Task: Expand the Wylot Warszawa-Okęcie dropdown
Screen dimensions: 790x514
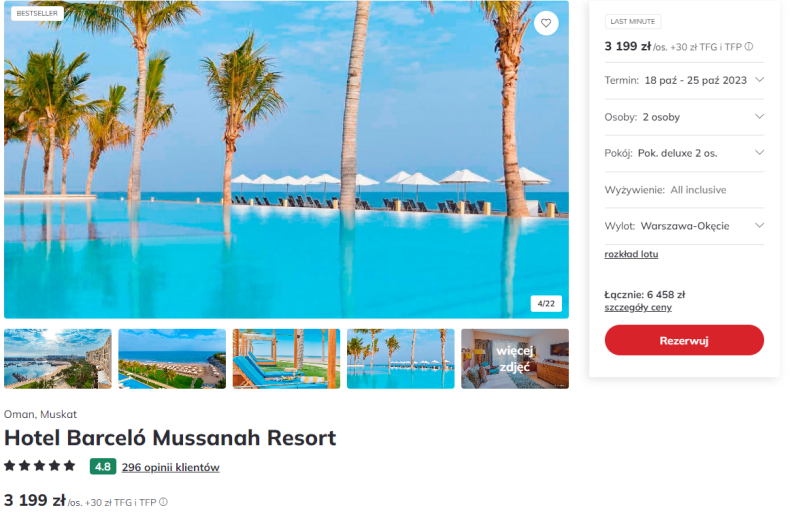Action: [x=684, y=226]
